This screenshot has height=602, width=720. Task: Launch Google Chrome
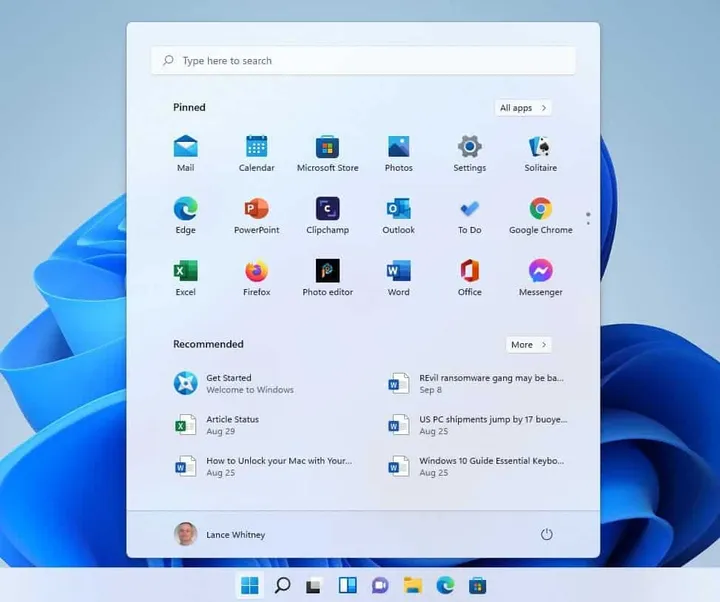click(x=540, y=215)
